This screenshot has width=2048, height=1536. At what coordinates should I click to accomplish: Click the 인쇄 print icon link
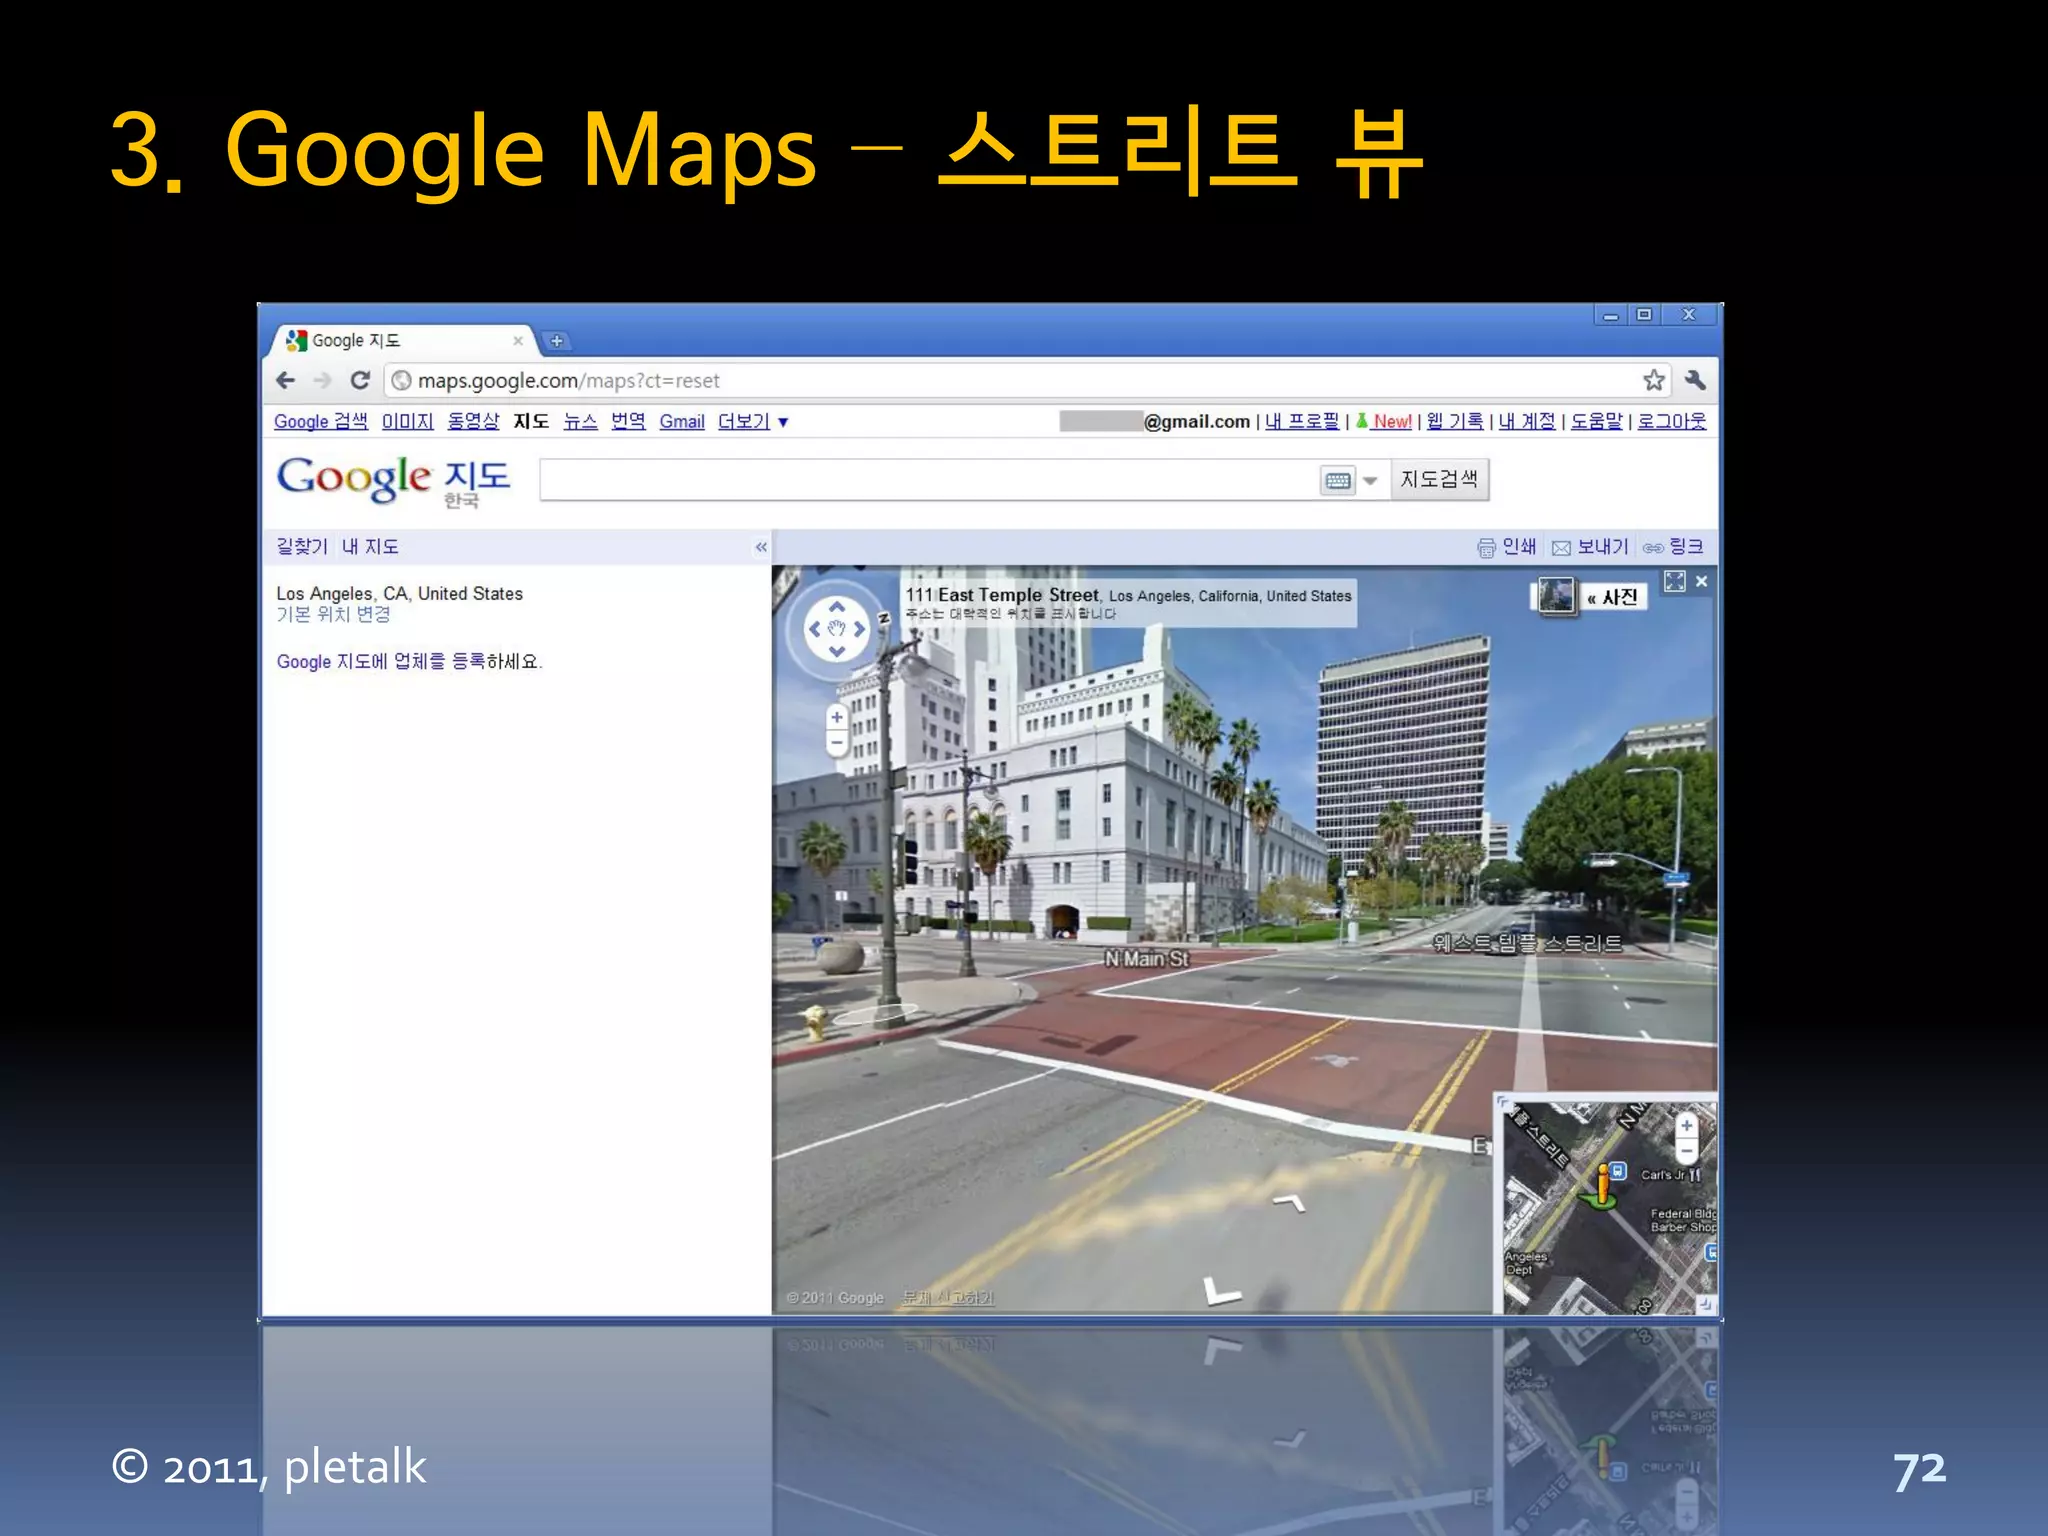coord(1506,547)
